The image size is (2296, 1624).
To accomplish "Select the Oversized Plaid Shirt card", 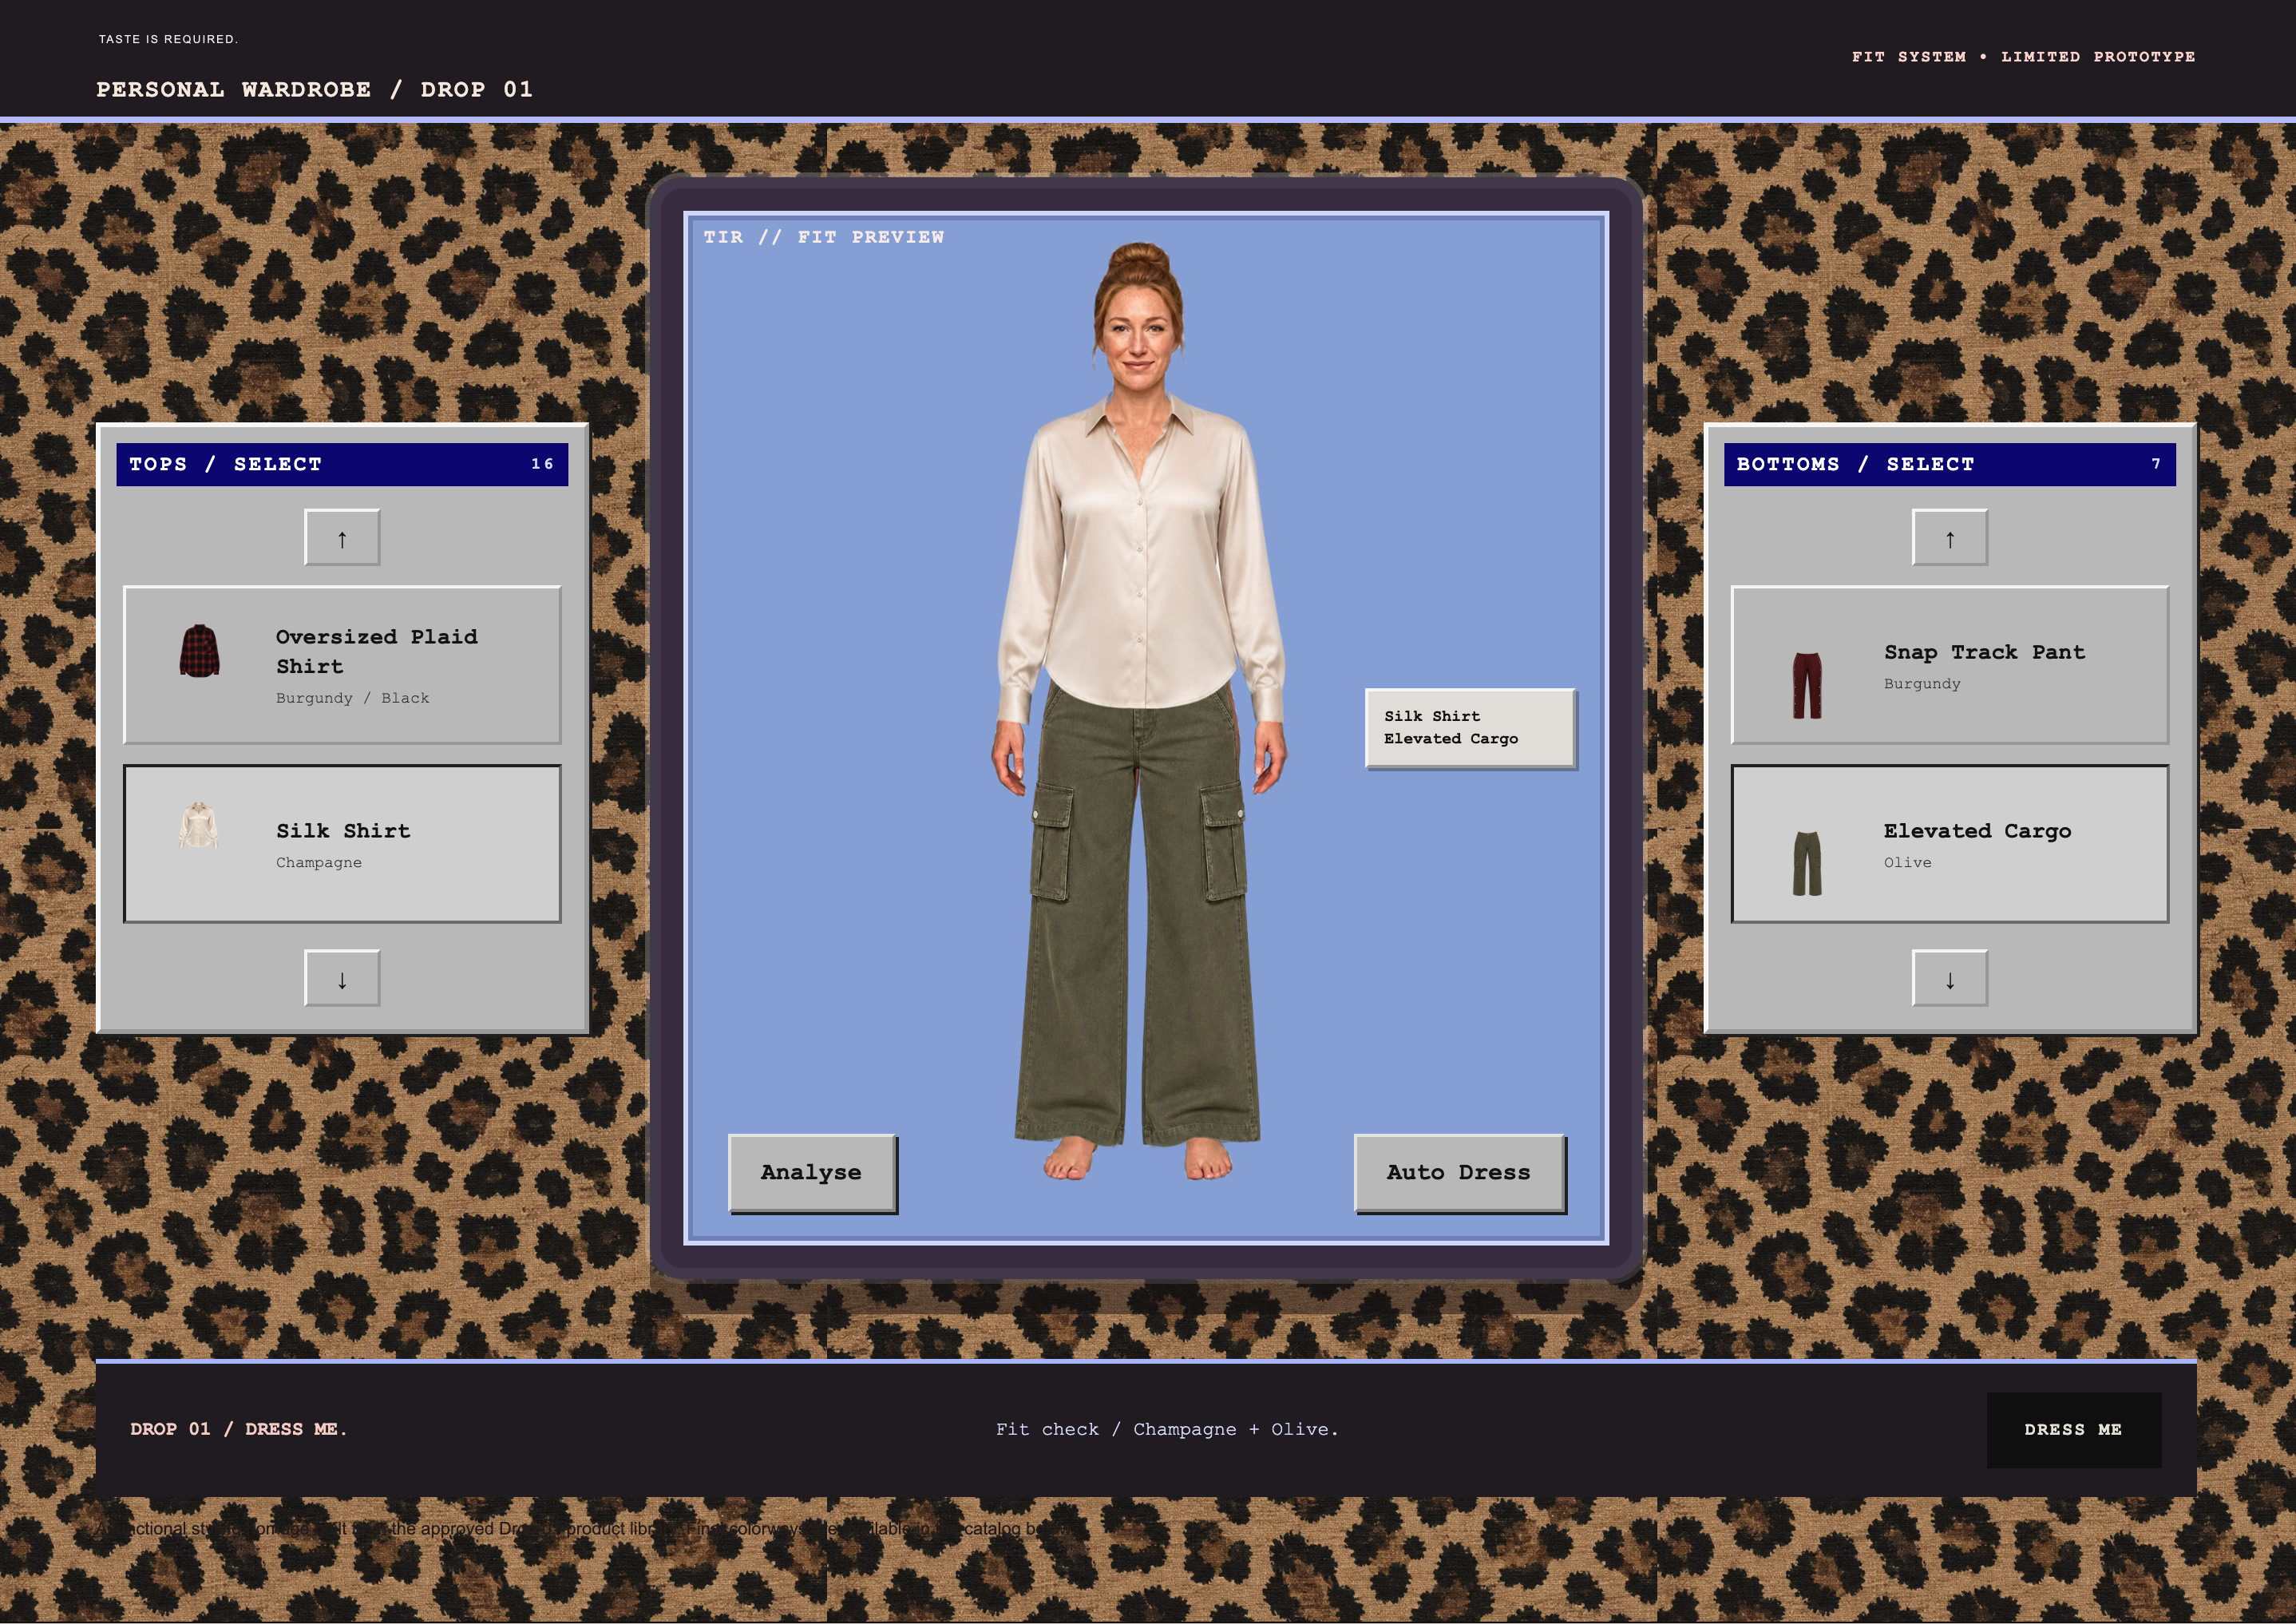I will click(342, 665).
